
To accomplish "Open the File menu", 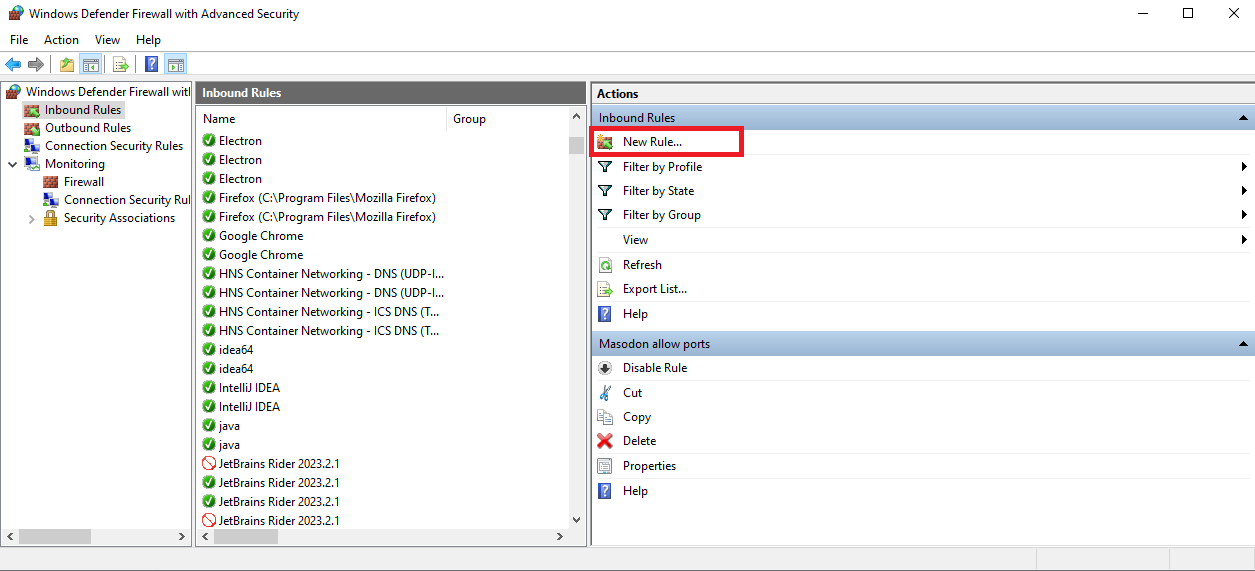I will pyautogui.click(x=19, y=40).
